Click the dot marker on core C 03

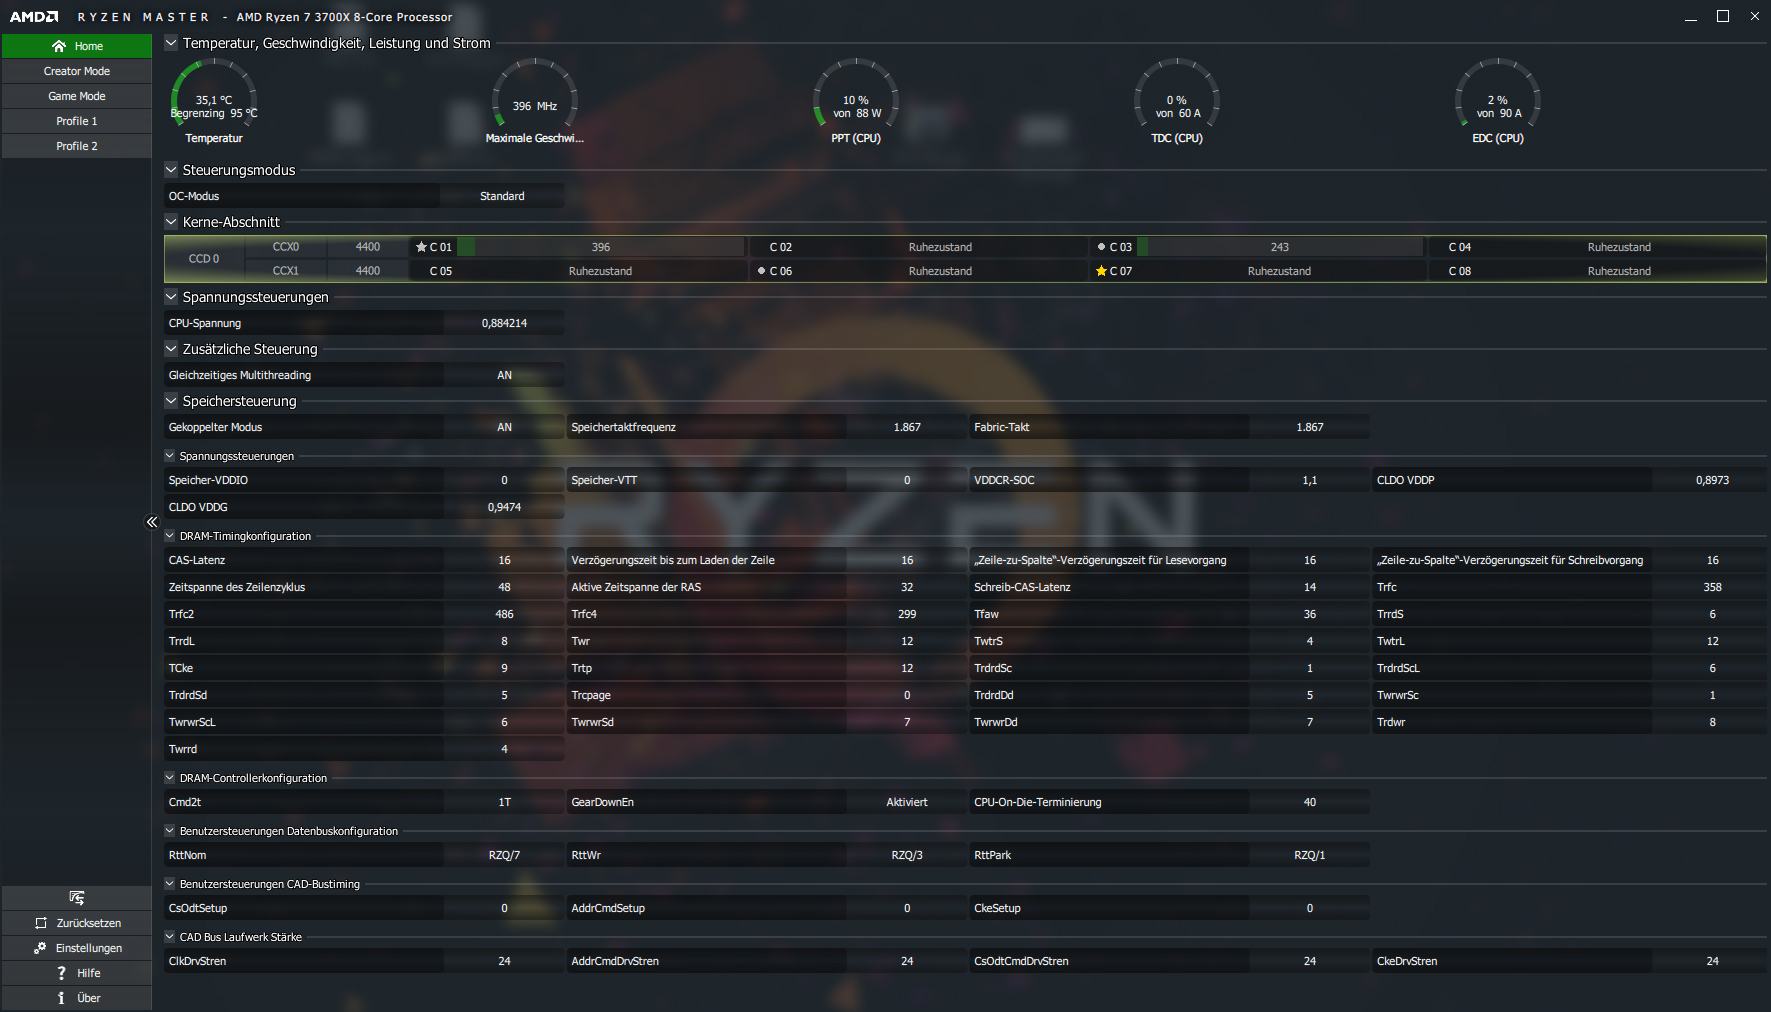tap(1101, 247)
